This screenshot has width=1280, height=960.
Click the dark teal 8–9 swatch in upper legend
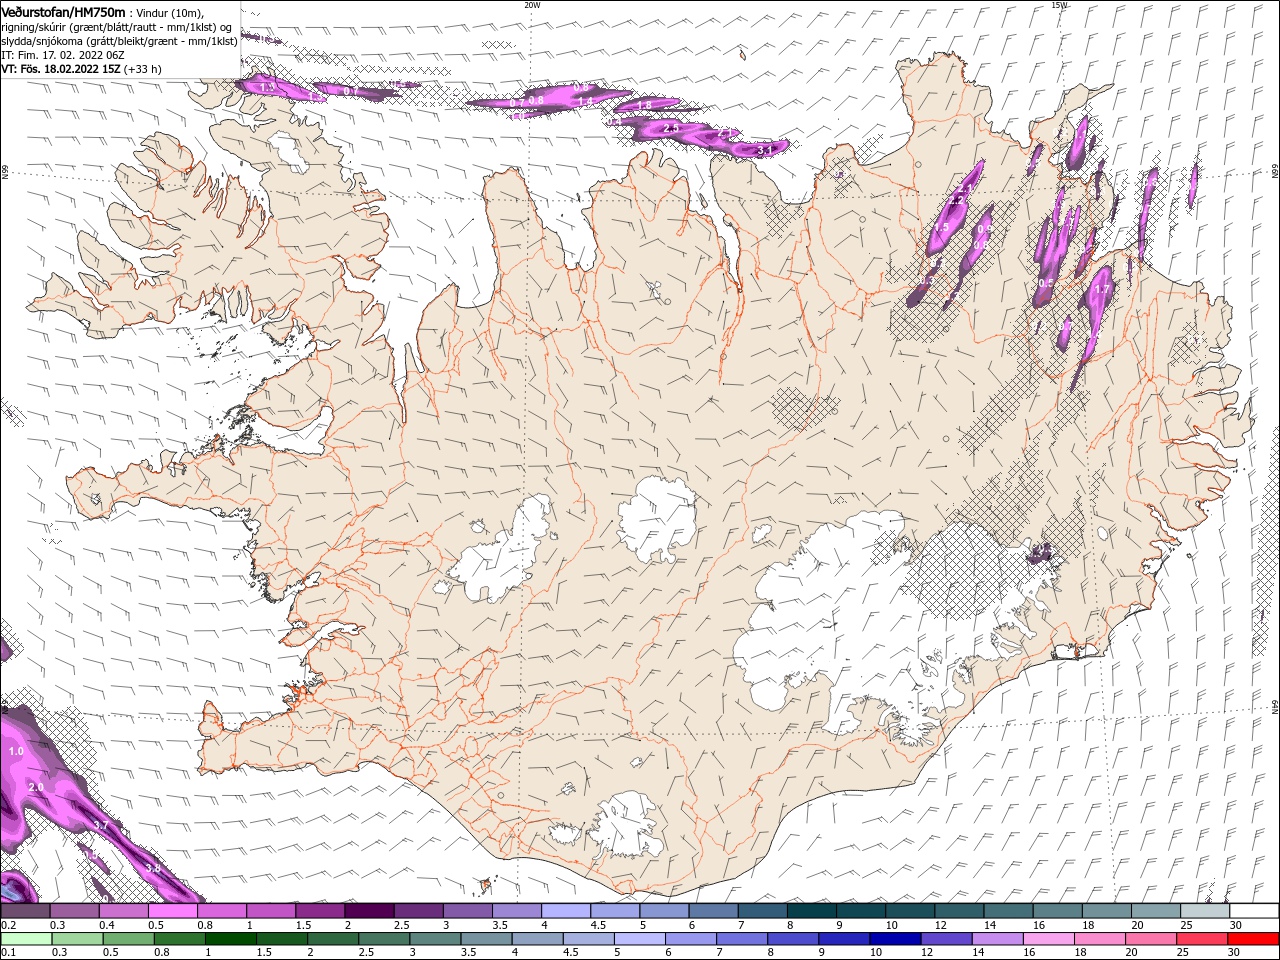click(812, 911)
